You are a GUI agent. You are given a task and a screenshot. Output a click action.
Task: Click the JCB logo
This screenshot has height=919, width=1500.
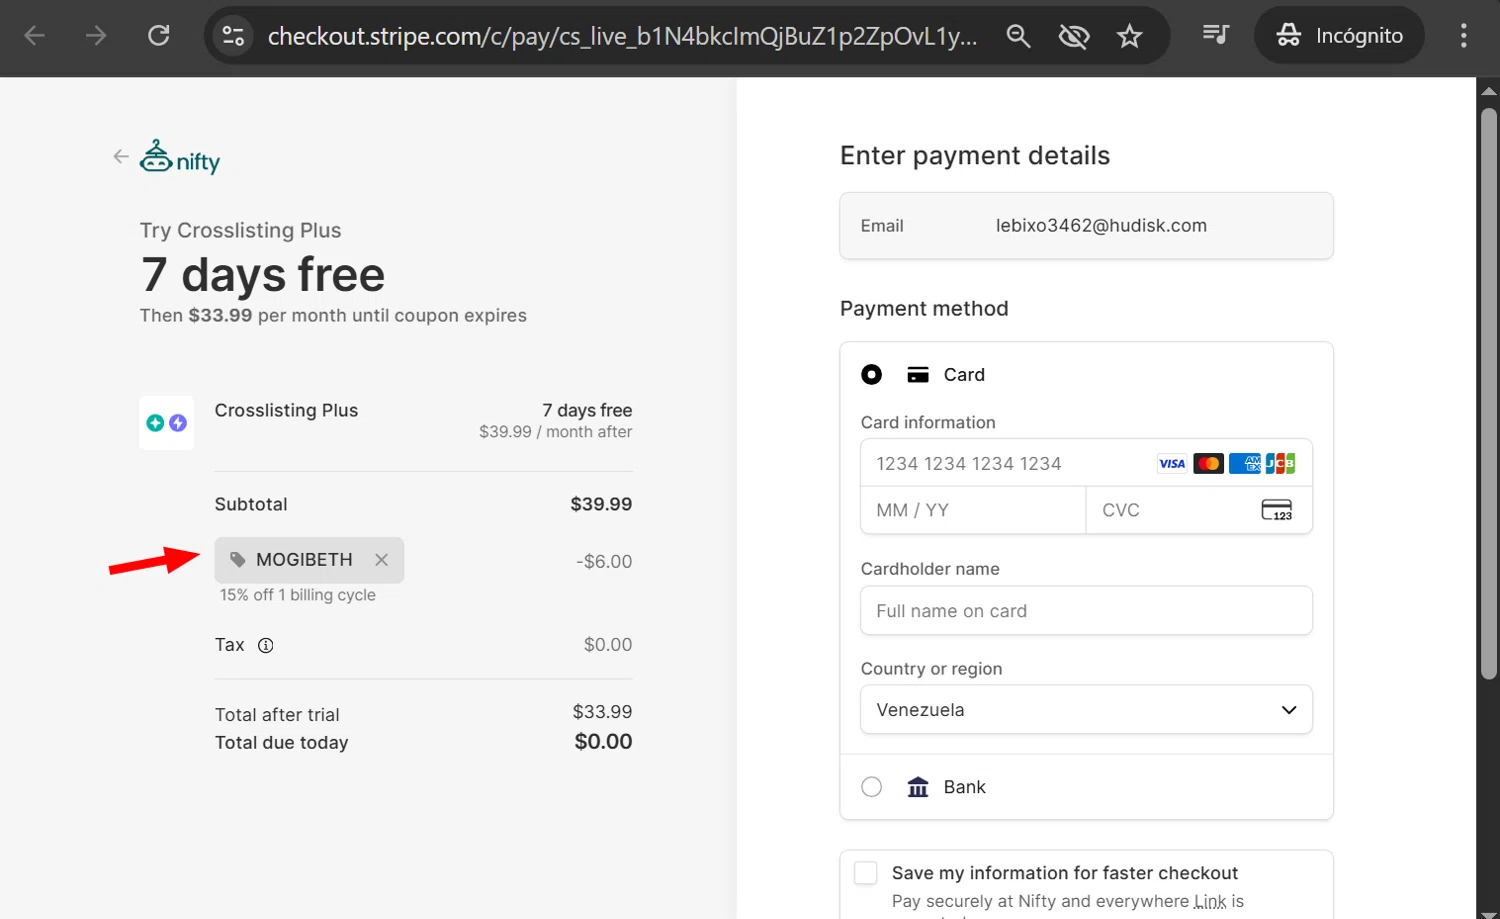point(1281,463)
